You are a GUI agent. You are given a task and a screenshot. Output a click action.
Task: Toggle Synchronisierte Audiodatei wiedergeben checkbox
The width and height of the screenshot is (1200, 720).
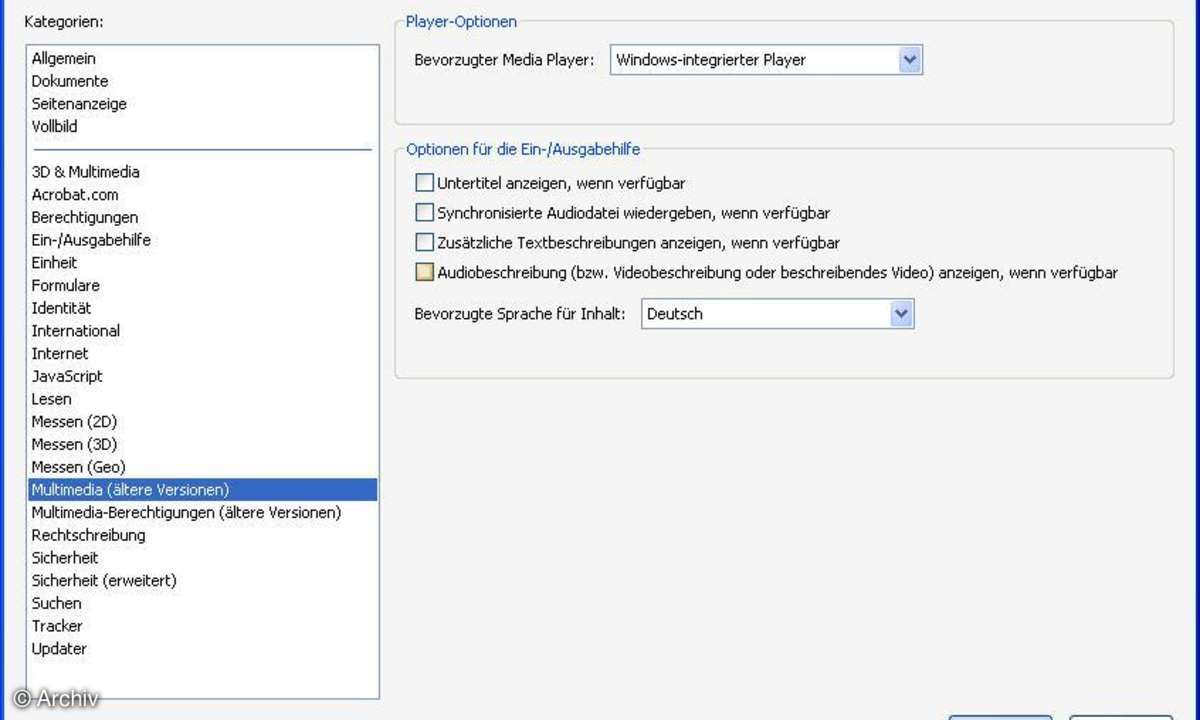424,212
